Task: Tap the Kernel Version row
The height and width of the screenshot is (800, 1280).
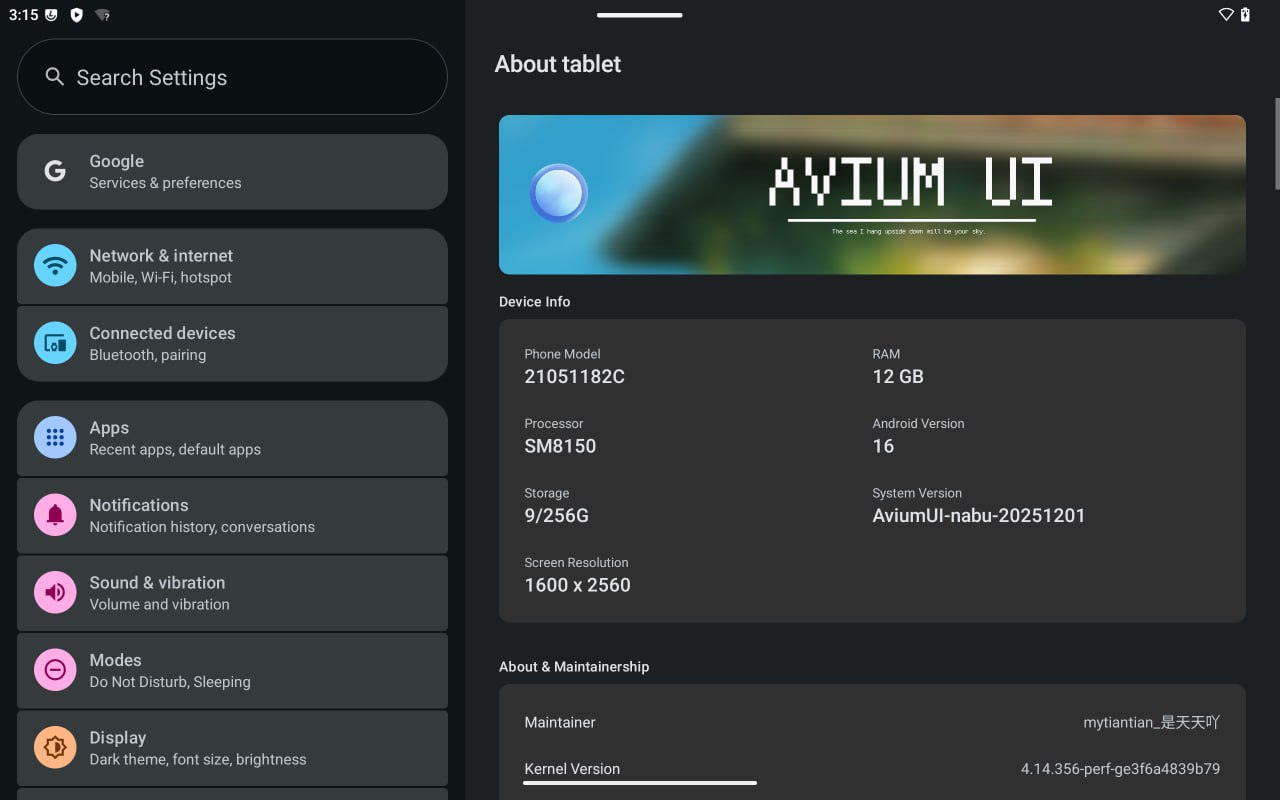Action: click(872, 769)
